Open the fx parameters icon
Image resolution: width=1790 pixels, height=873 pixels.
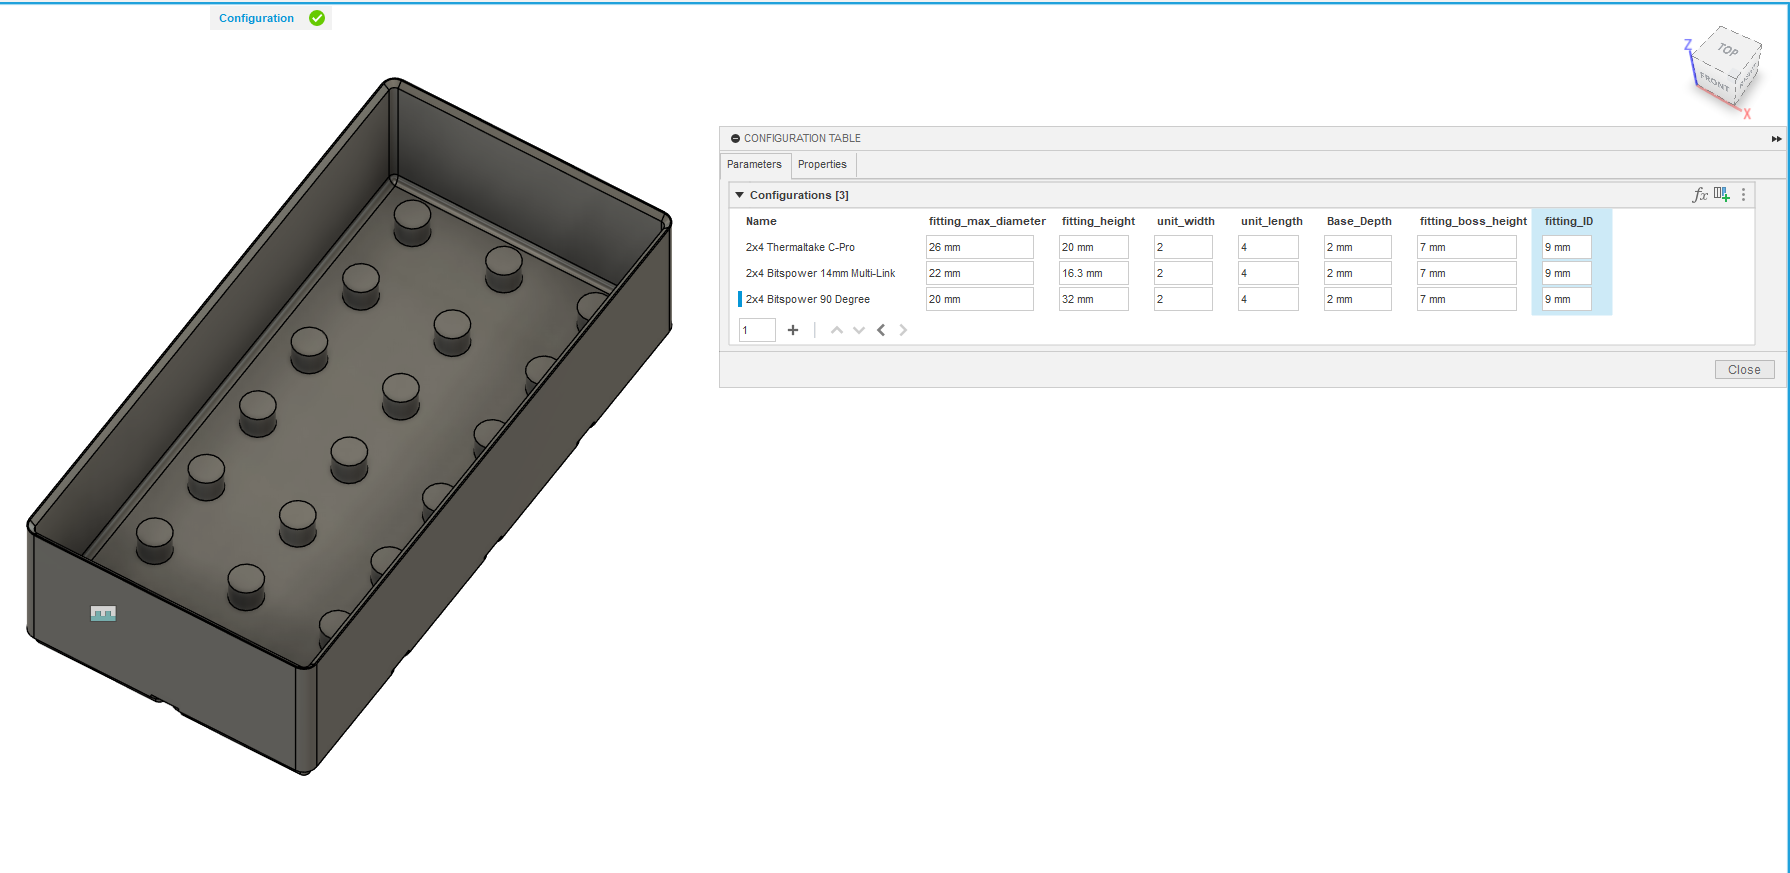click(x=1700, y=195)
